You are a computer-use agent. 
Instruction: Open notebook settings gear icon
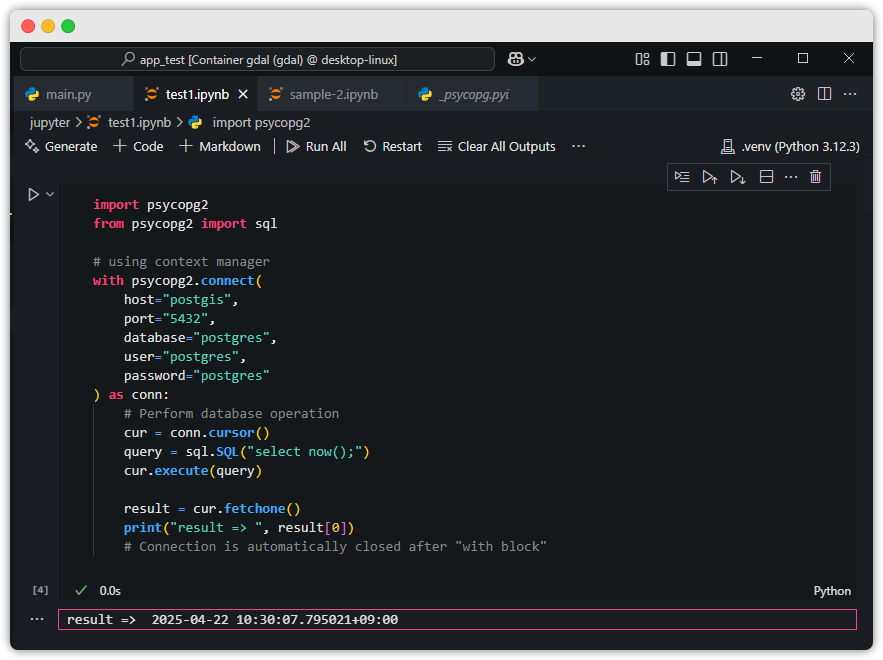[x=798, y=94]
